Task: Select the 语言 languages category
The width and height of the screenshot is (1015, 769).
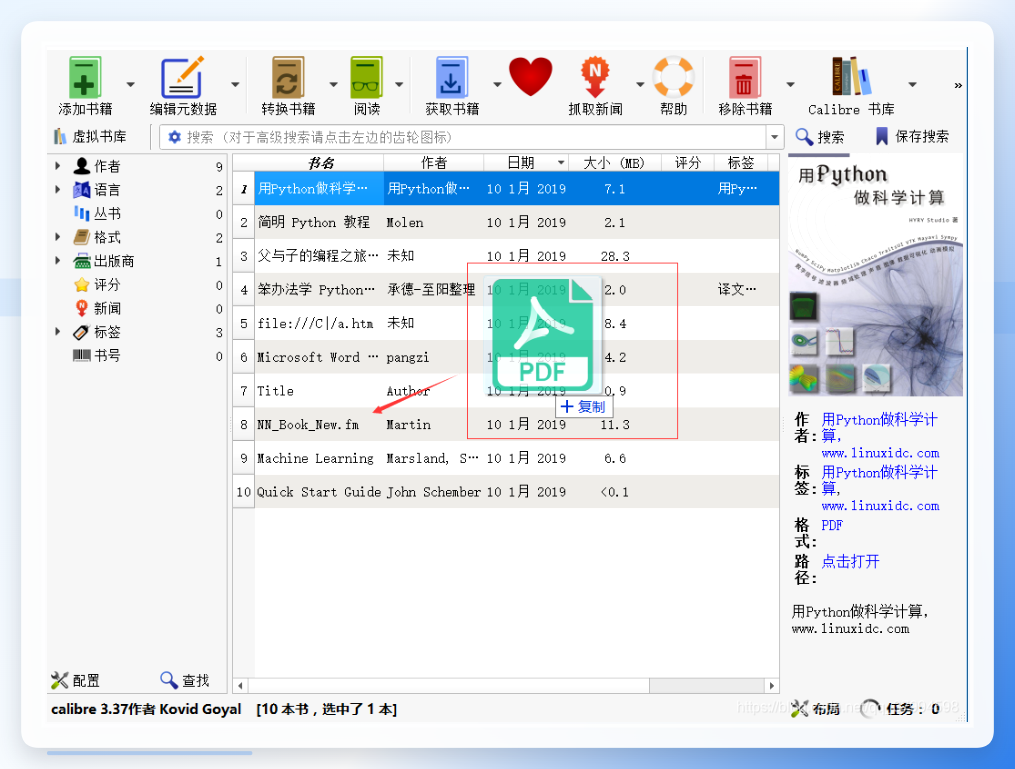Action: 107,190
